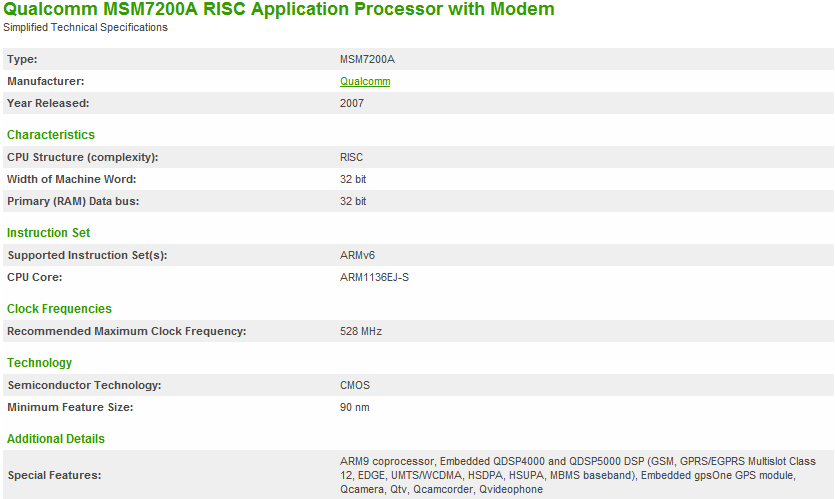Screen dimensions: 835x499
Task: Click 'Primary (RAM) Data bus:' label
Action: tap(73, 201)
